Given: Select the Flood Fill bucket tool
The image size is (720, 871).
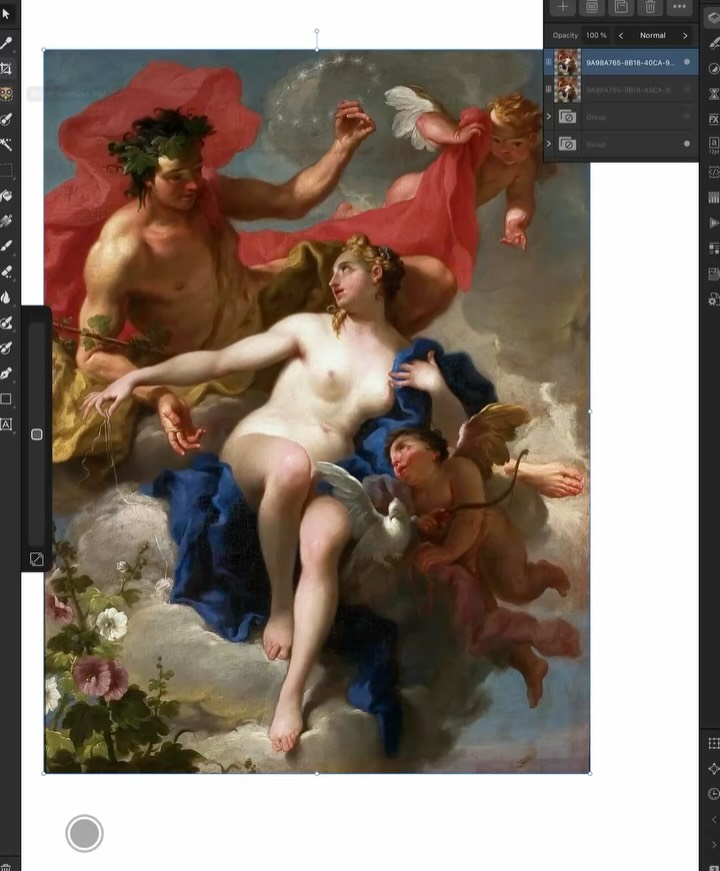Looking at the screenshot, I should [x=6, y=196].
